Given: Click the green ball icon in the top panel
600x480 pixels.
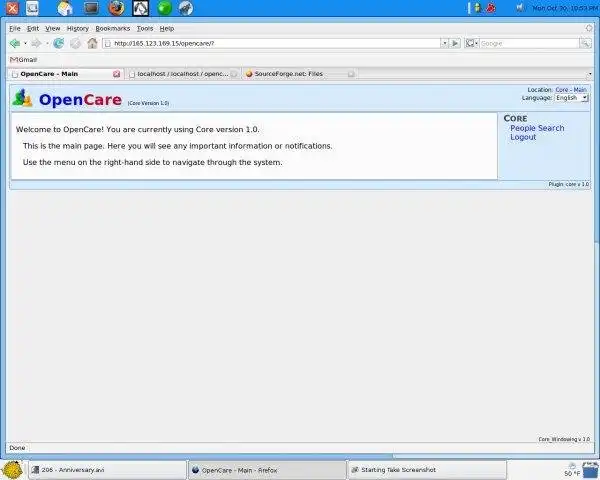Looking at the screenshot, I should 165,8.
